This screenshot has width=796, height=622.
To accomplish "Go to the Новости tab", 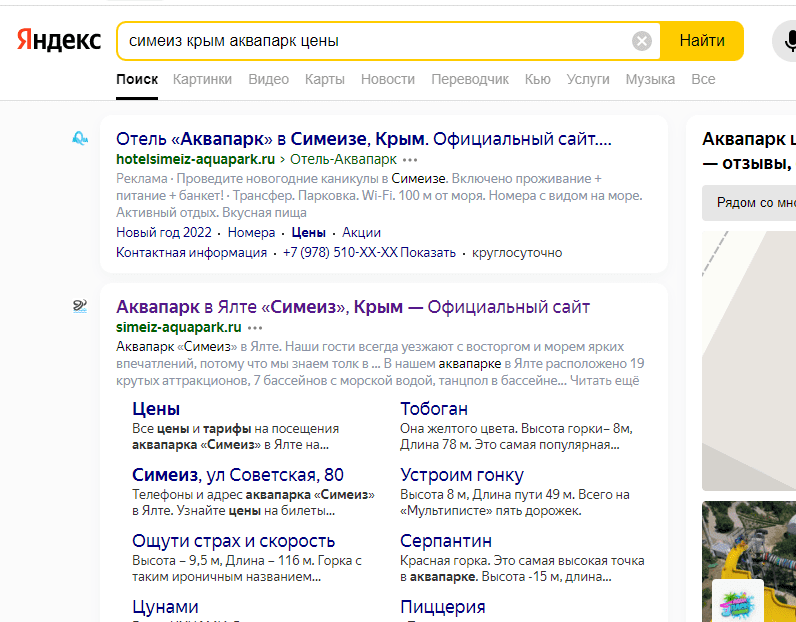I will [388, 79].
